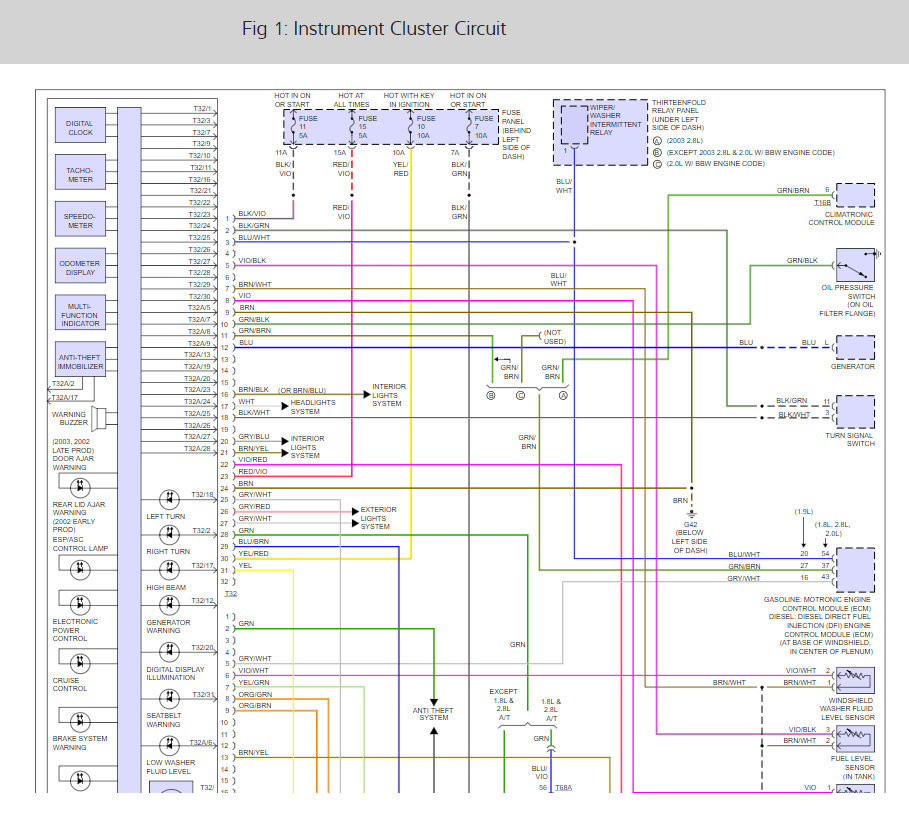Click 'HOT AT ALL TIMES' label
Image resolution: width=909 pixels, height=818 pixels.
tap(351, 100)
